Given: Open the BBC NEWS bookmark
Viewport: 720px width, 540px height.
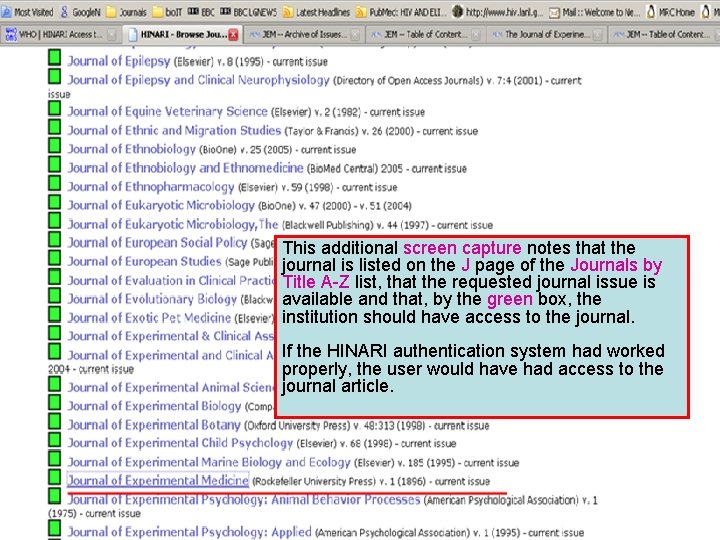Looking at the screenshot, I should pos(248,12).
